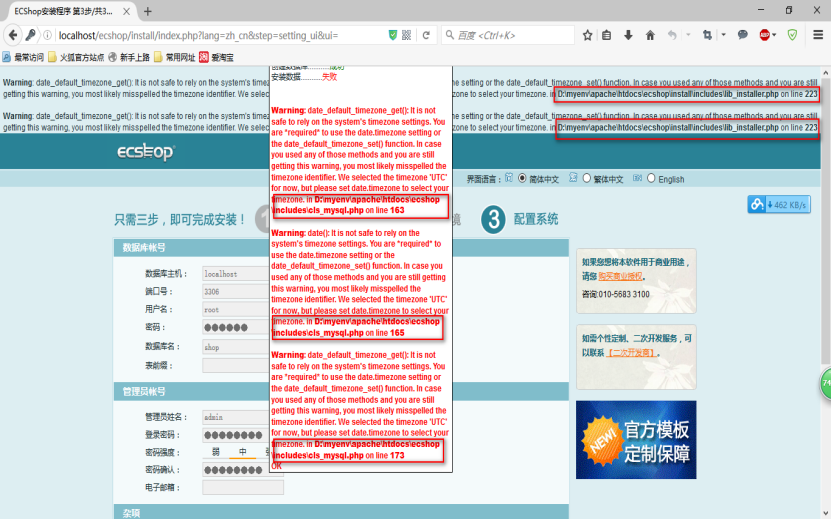This screenshot has width=831, height=519.
Task: Show bookmarks list icon
Action: pyautogui.click(x=607, y=35)
